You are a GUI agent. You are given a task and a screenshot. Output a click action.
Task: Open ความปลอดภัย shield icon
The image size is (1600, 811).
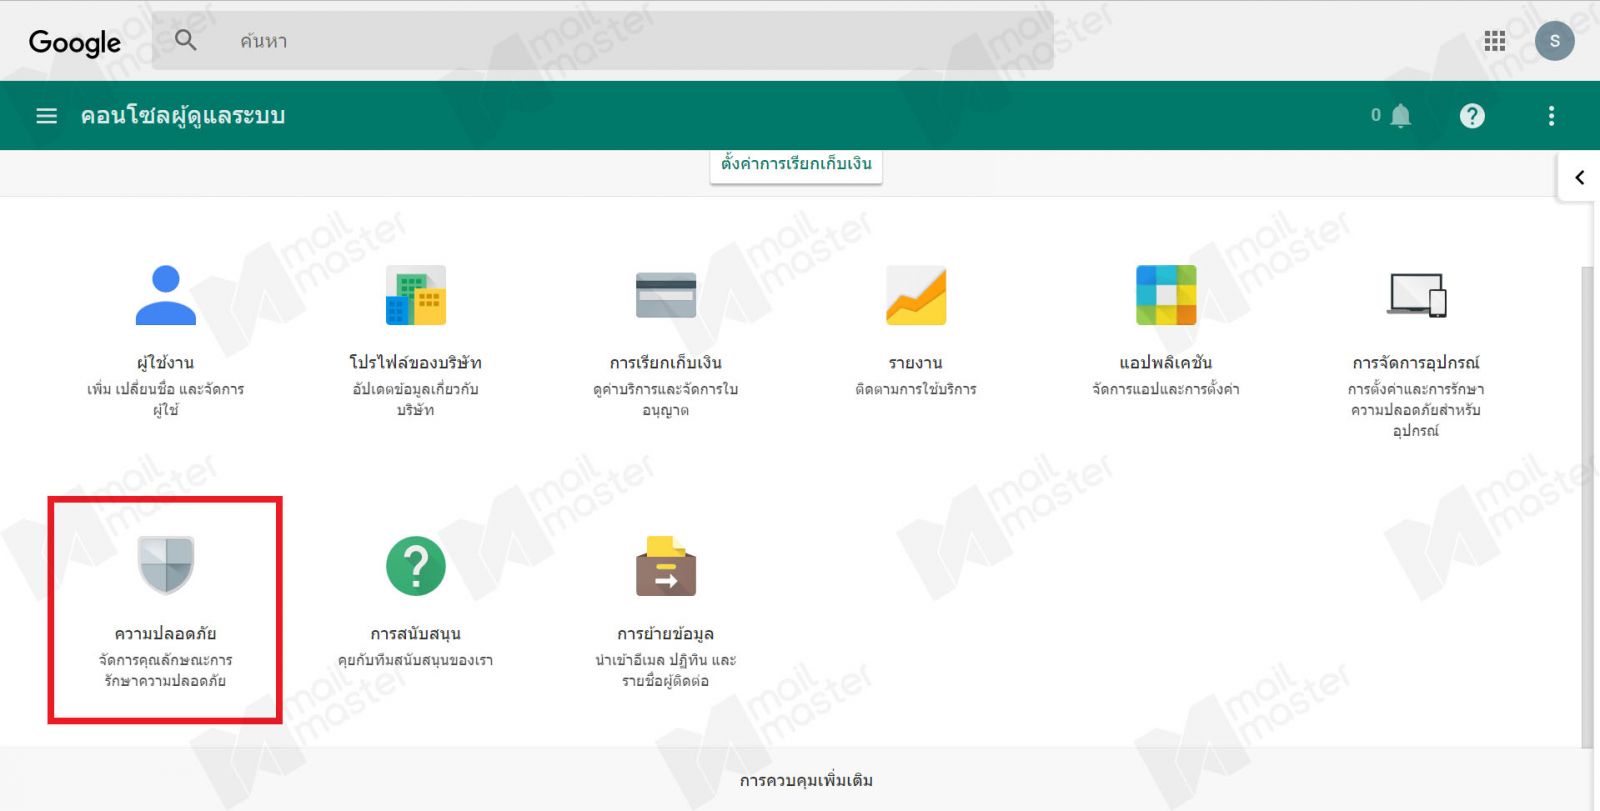click(166, 565)
